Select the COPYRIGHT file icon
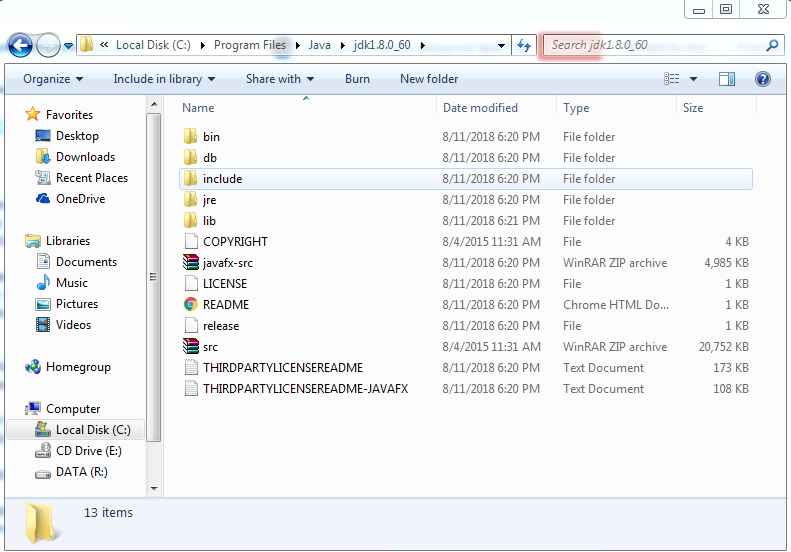This screenshot has height=552, width=791. click(191, 242)
